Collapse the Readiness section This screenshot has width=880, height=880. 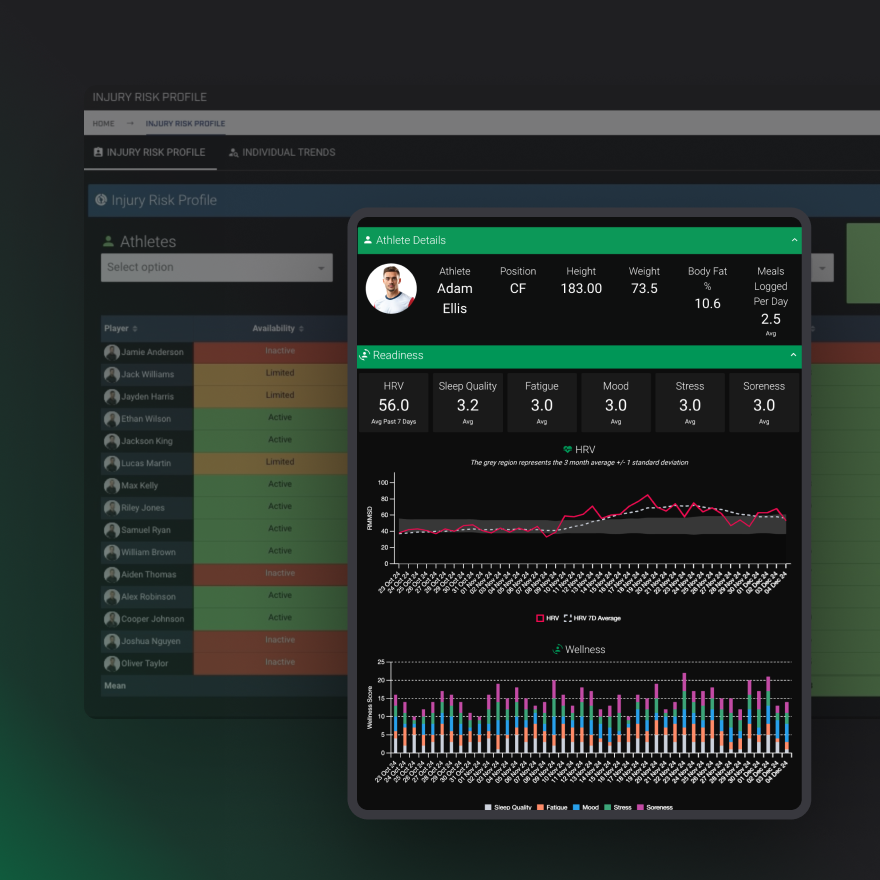[795, 355]
